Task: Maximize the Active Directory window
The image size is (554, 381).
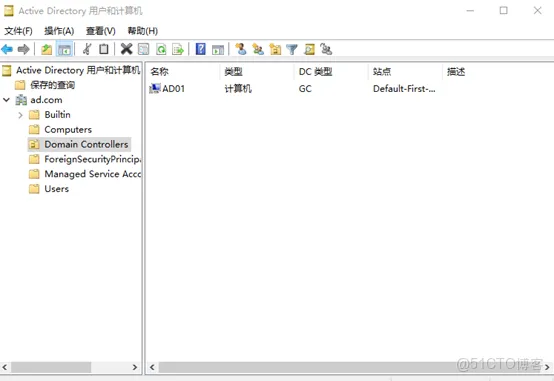Action: click(x=503, y=11)
